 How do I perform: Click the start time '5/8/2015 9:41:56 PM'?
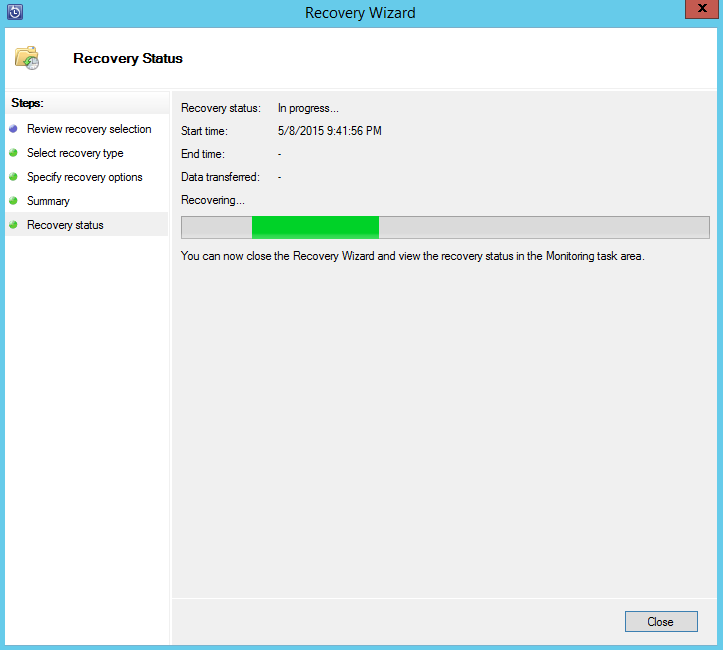330,131
